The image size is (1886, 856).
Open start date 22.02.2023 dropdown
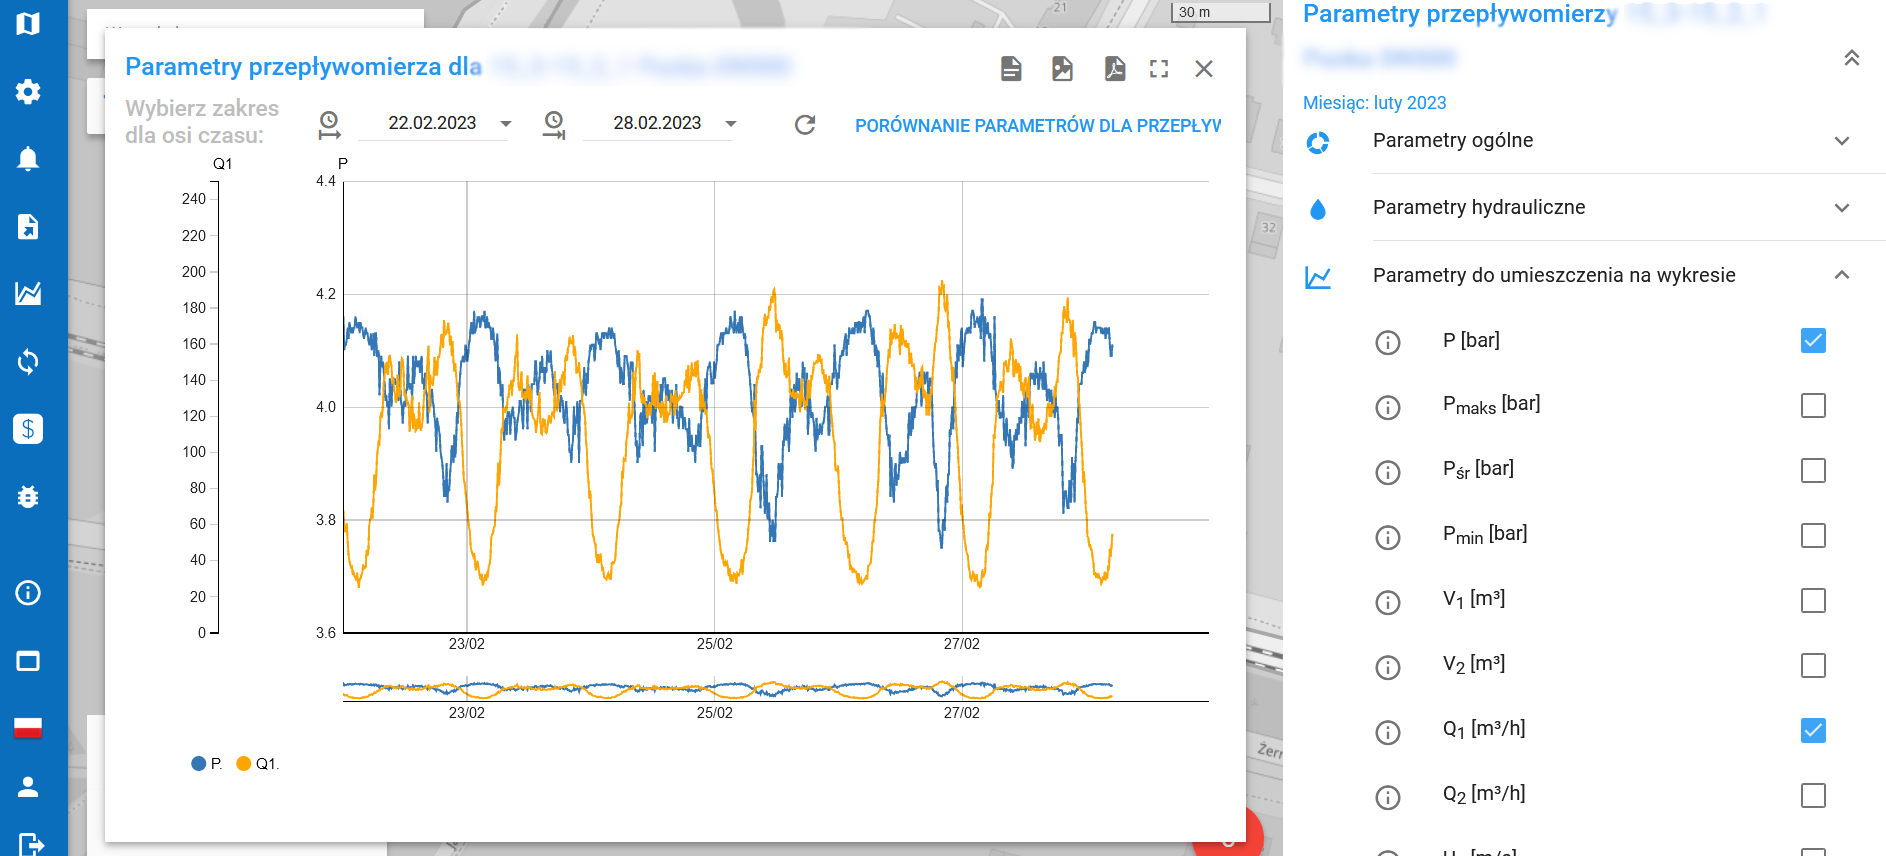[506, 124]
